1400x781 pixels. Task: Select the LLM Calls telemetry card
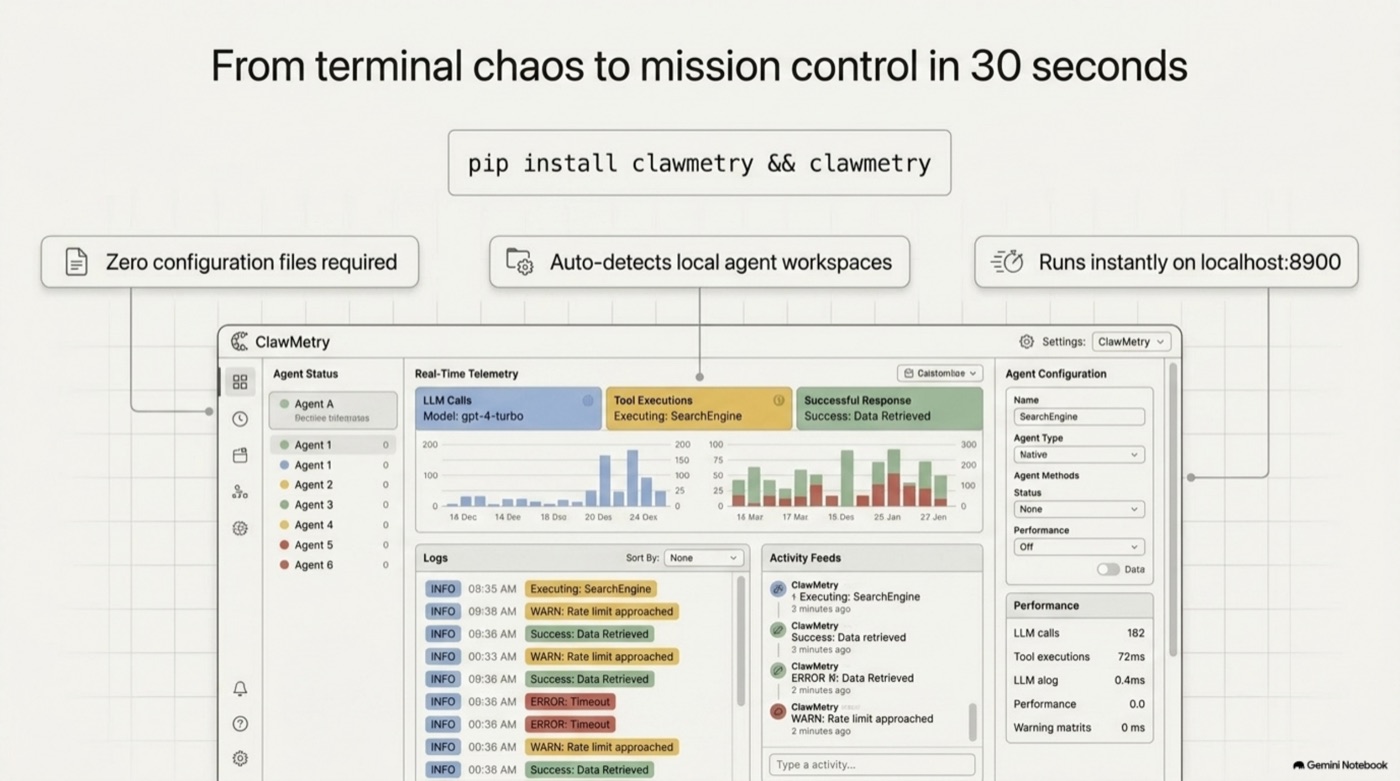(x=508, y=408)
